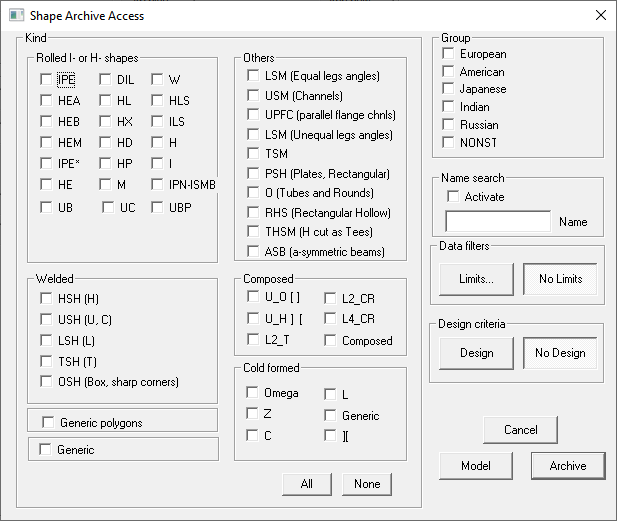
Task: Check the NONST group option
Action: 448,142
